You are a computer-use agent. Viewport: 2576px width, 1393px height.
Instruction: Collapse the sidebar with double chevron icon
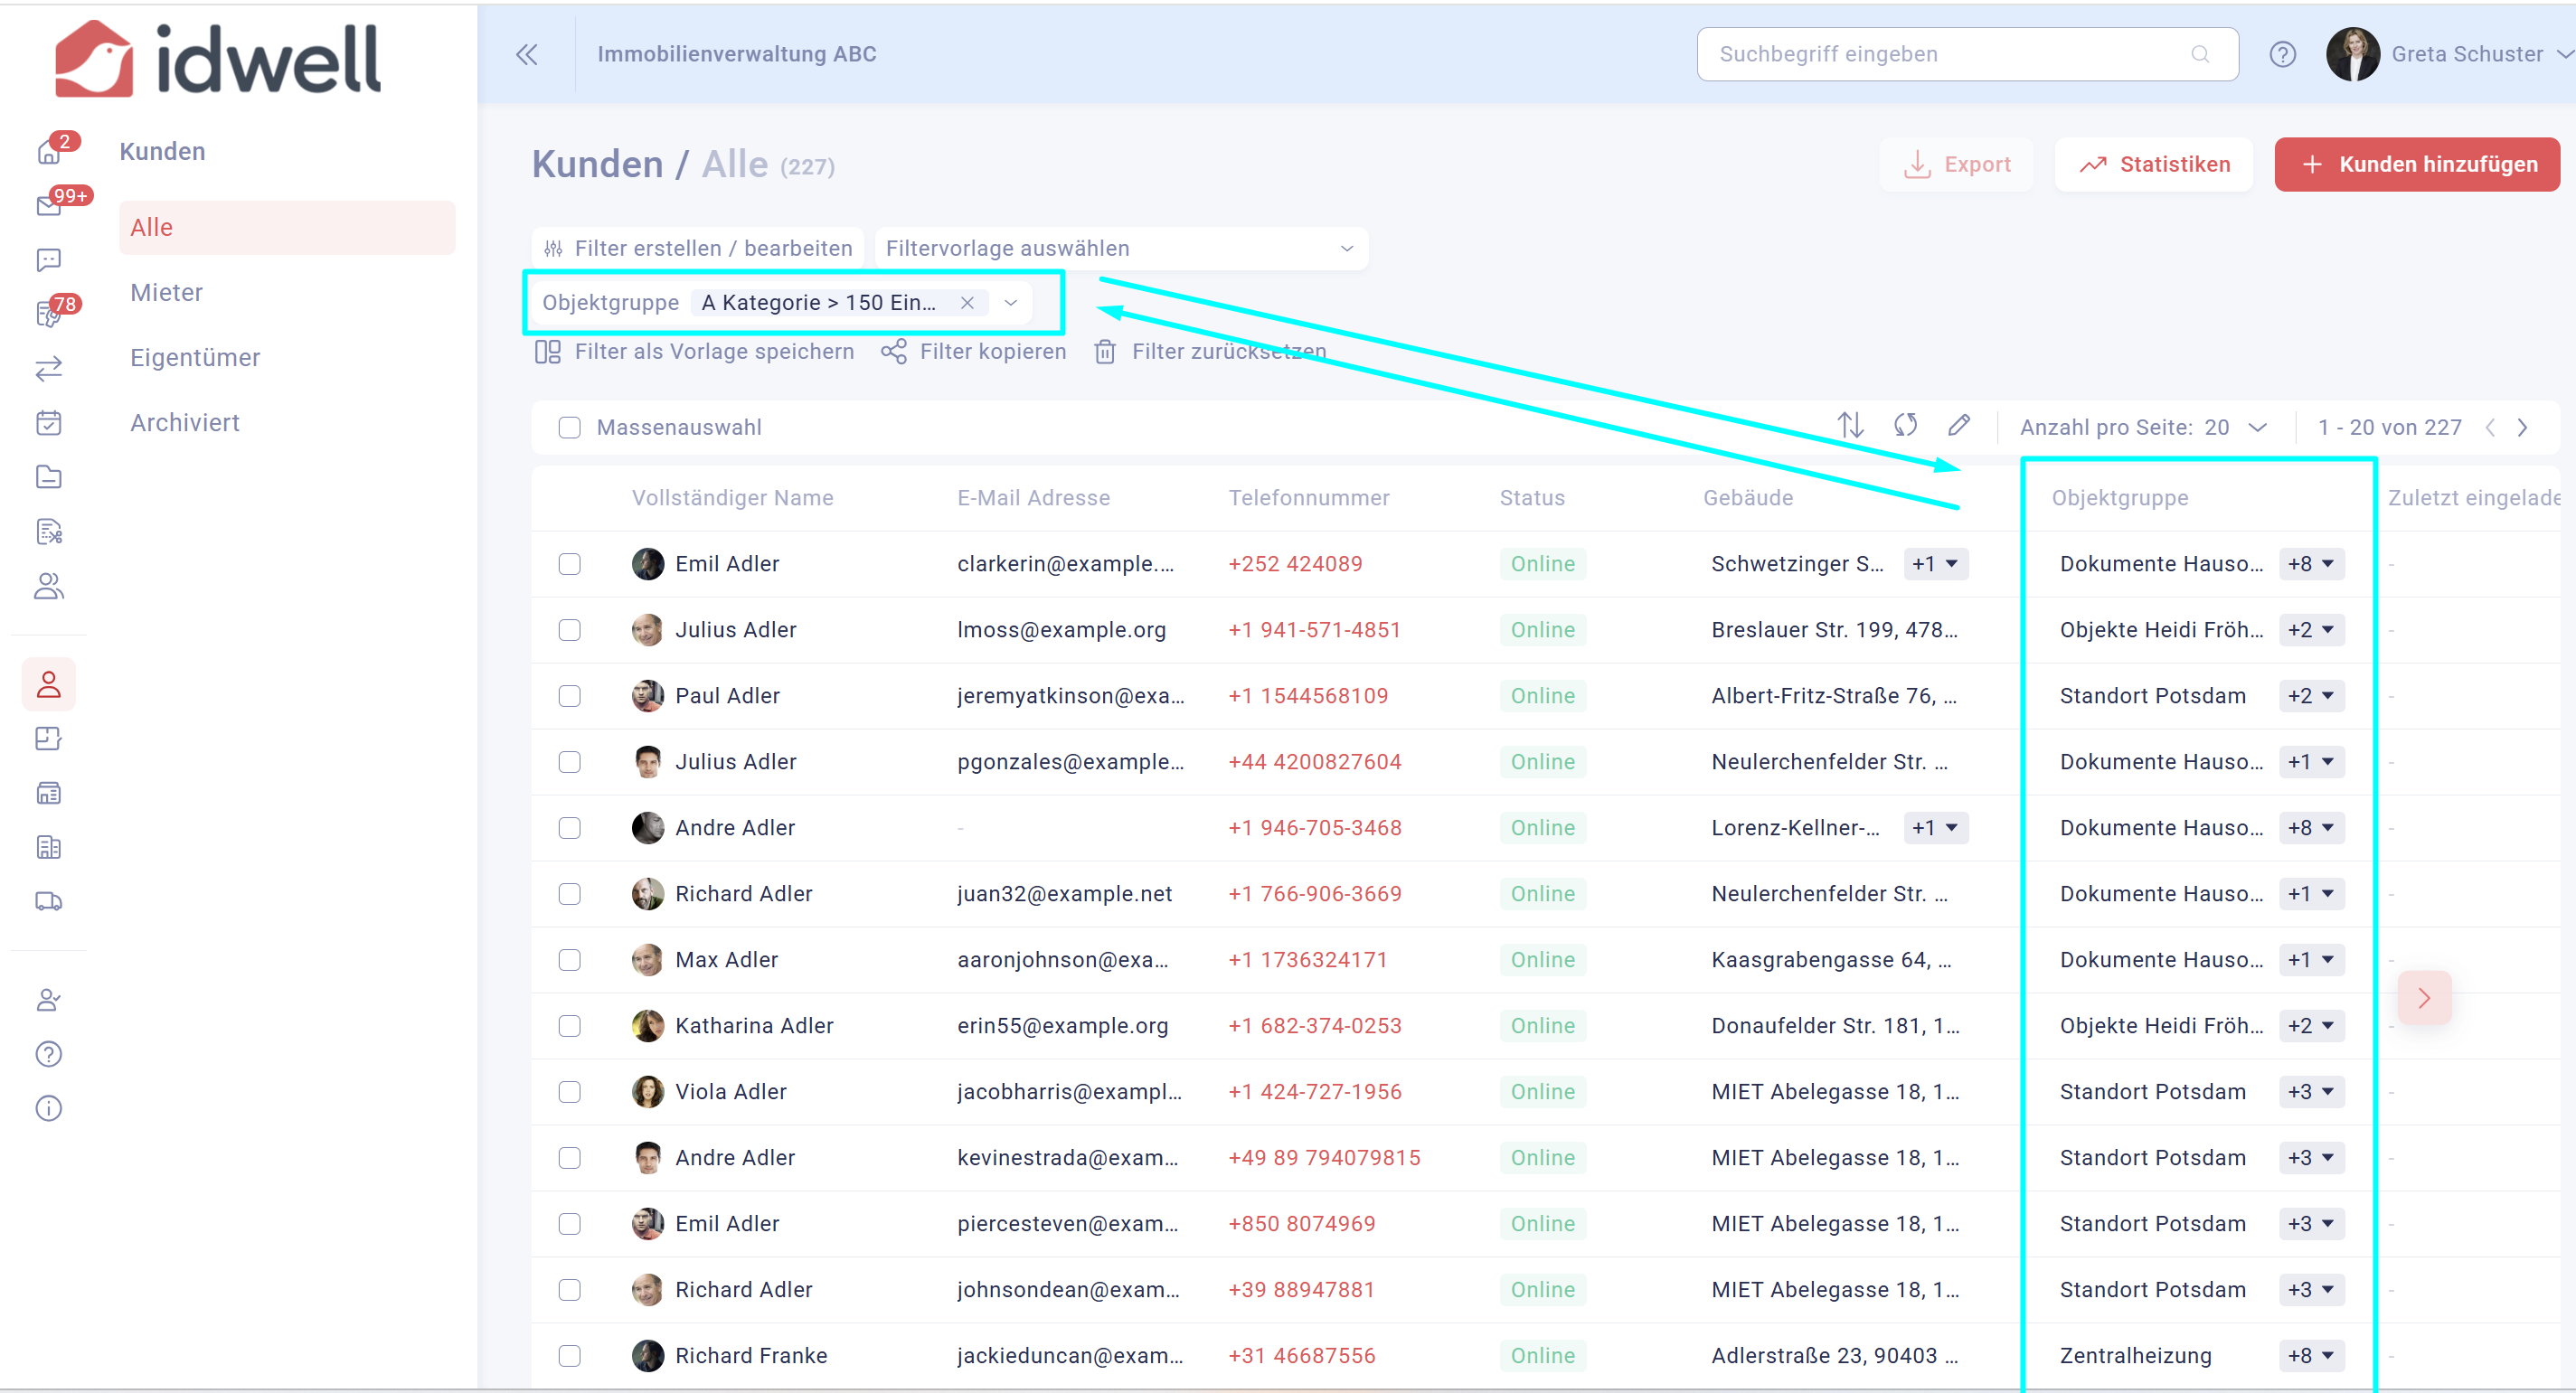pos(527,54)
